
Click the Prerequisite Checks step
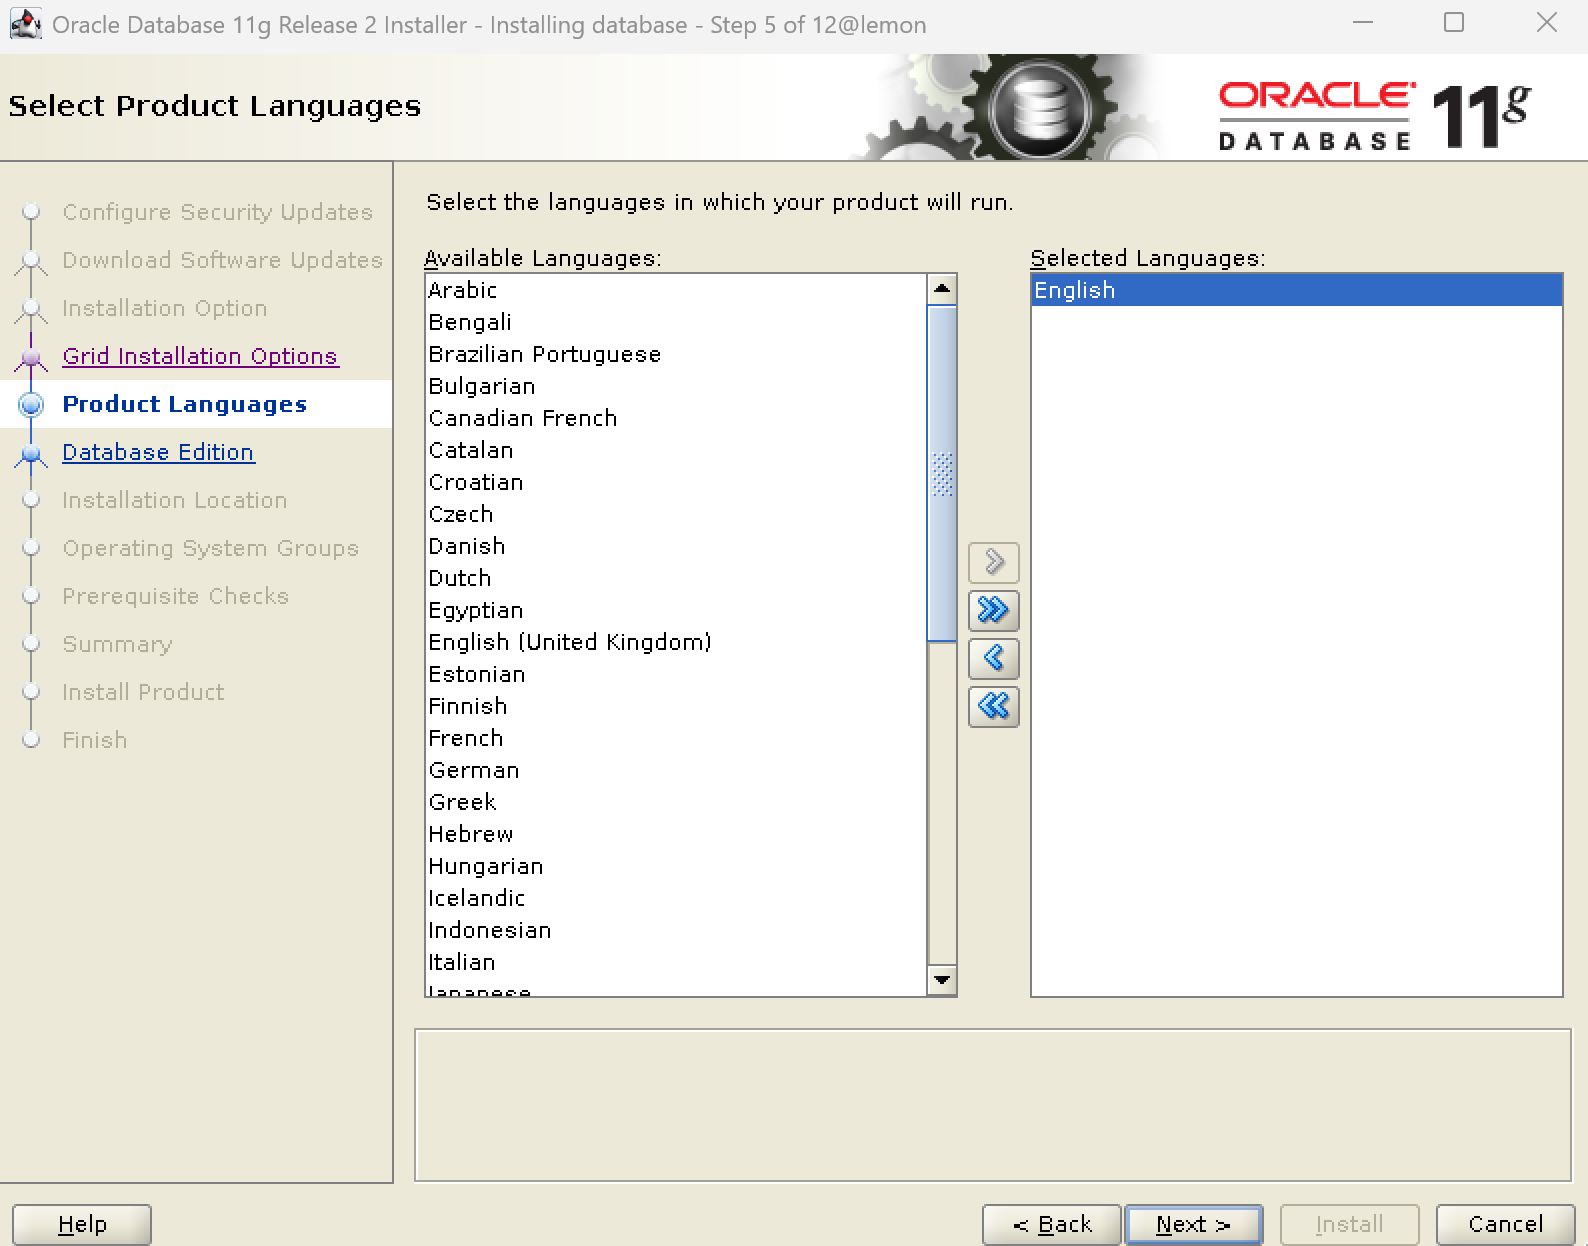175,596
